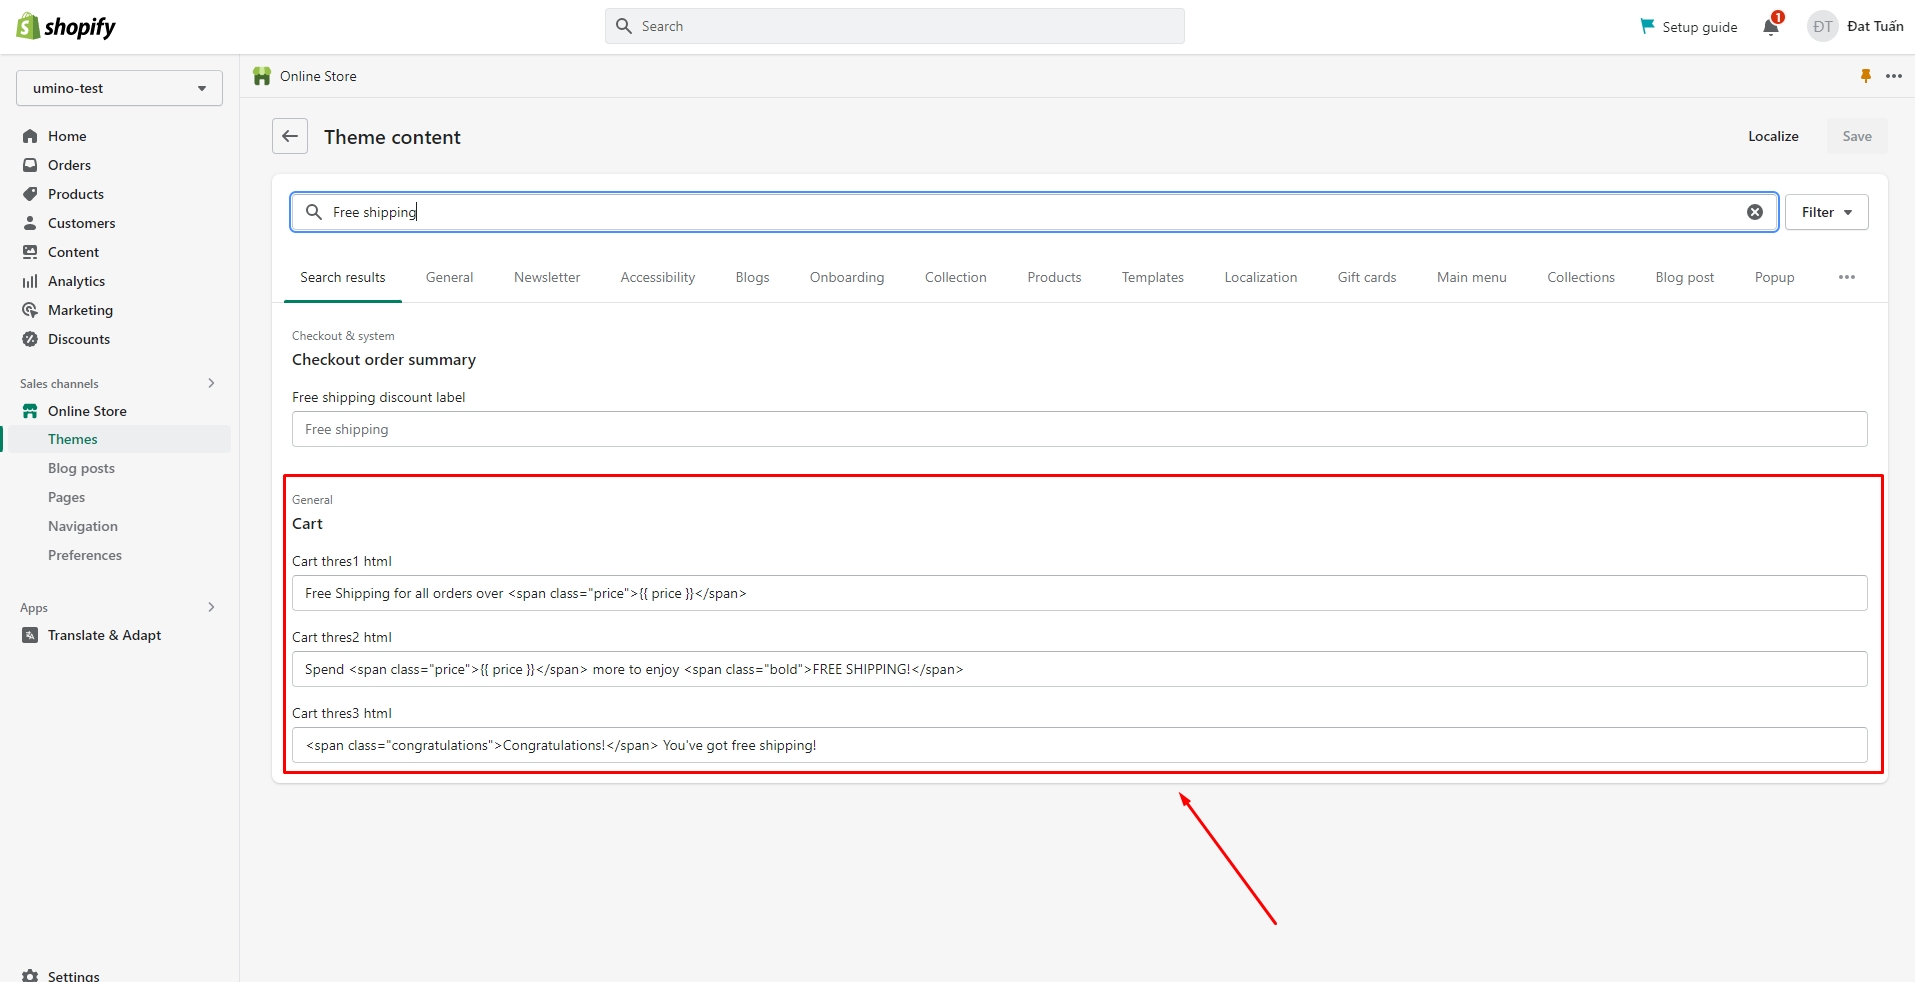Go to Blog posts in the sidebar
This screenshot has height=982, width=1915.
(x=81, y=468)
